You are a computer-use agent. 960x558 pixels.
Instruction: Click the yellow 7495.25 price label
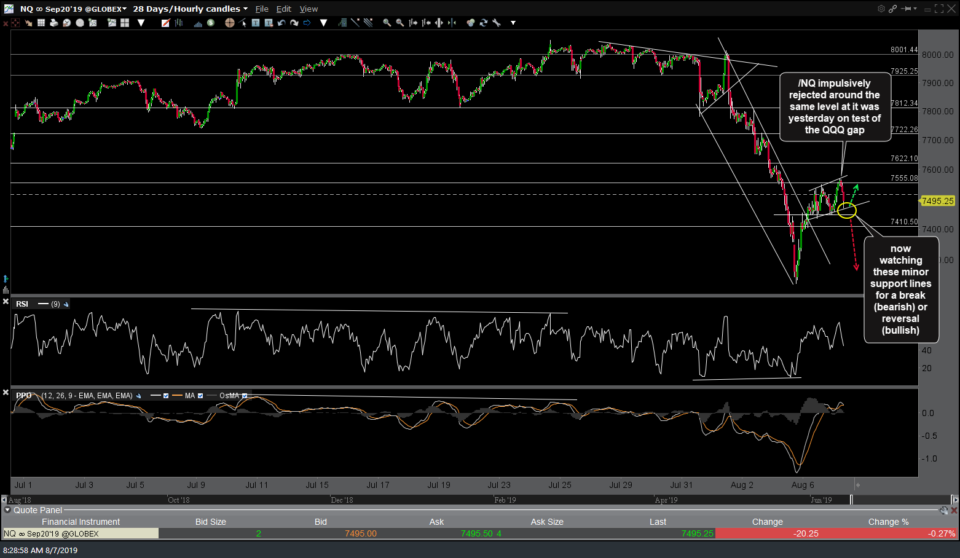[x=938, y=201]
